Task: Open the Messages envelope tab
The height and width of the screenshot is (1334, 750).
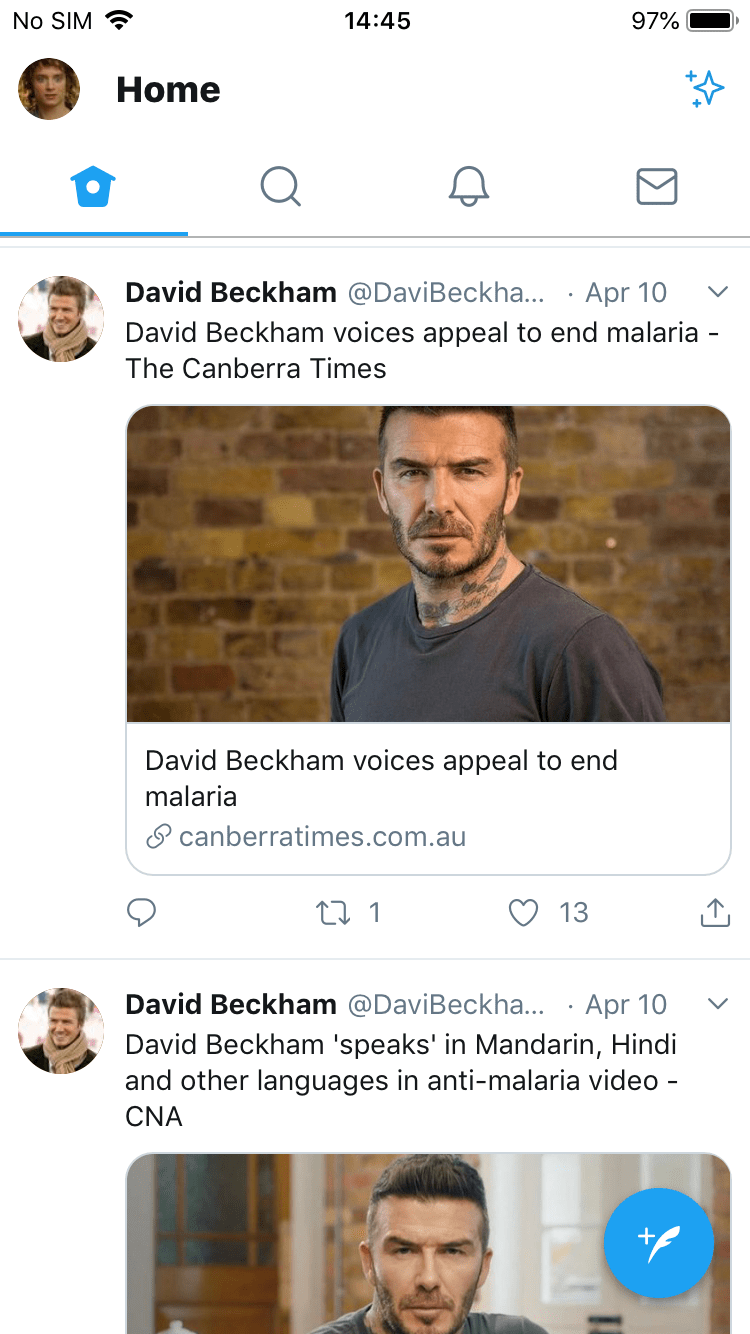Action: click(657, 187)
